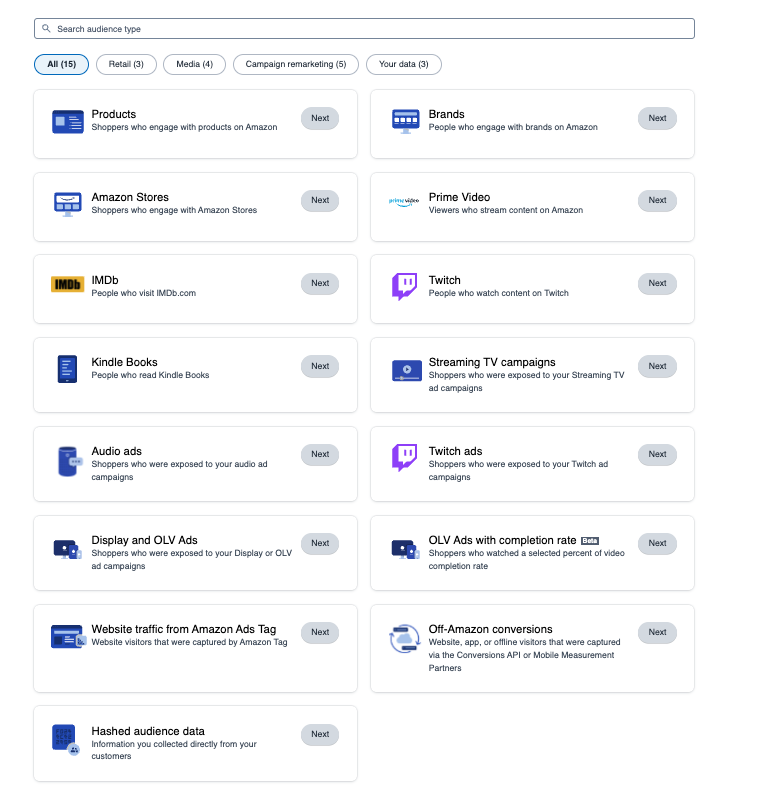Choose Next on the IMDb card

point(320,283)
